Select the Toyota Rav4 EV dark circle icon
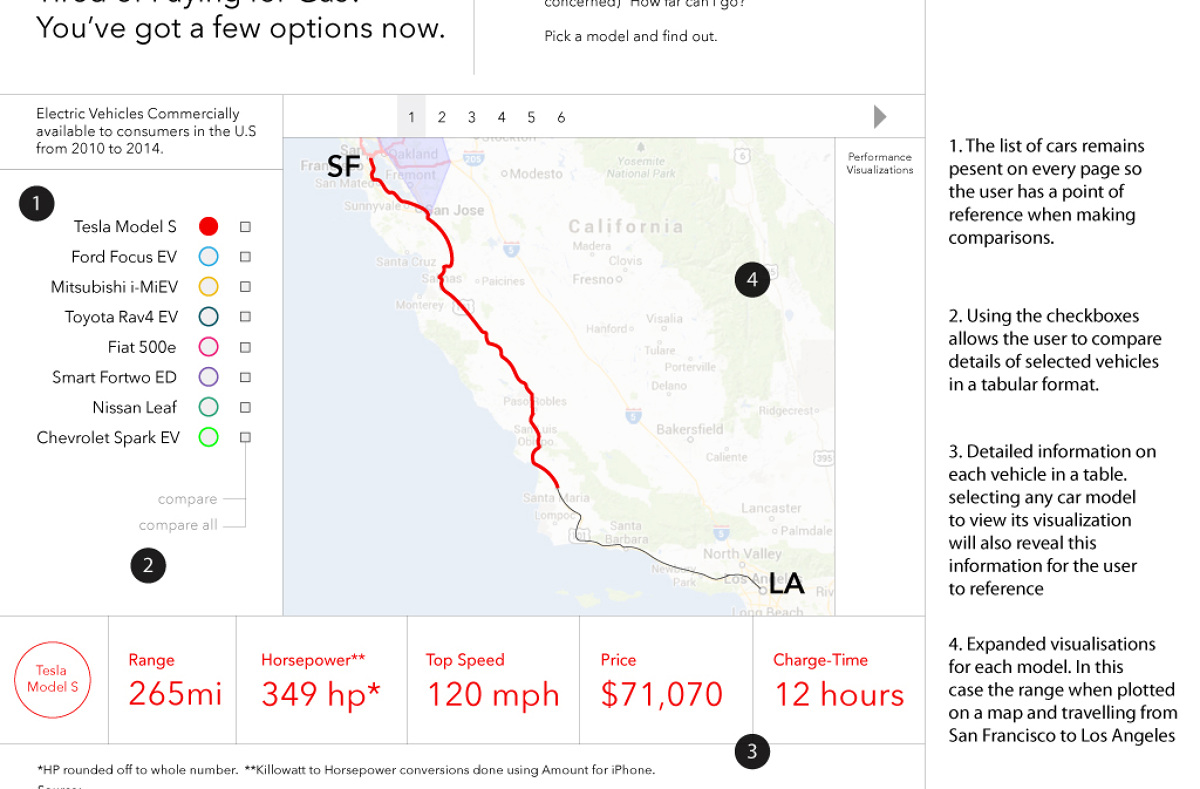Image resolution: width=1200 pixels, height=789 pixels. tap(208, 316)
